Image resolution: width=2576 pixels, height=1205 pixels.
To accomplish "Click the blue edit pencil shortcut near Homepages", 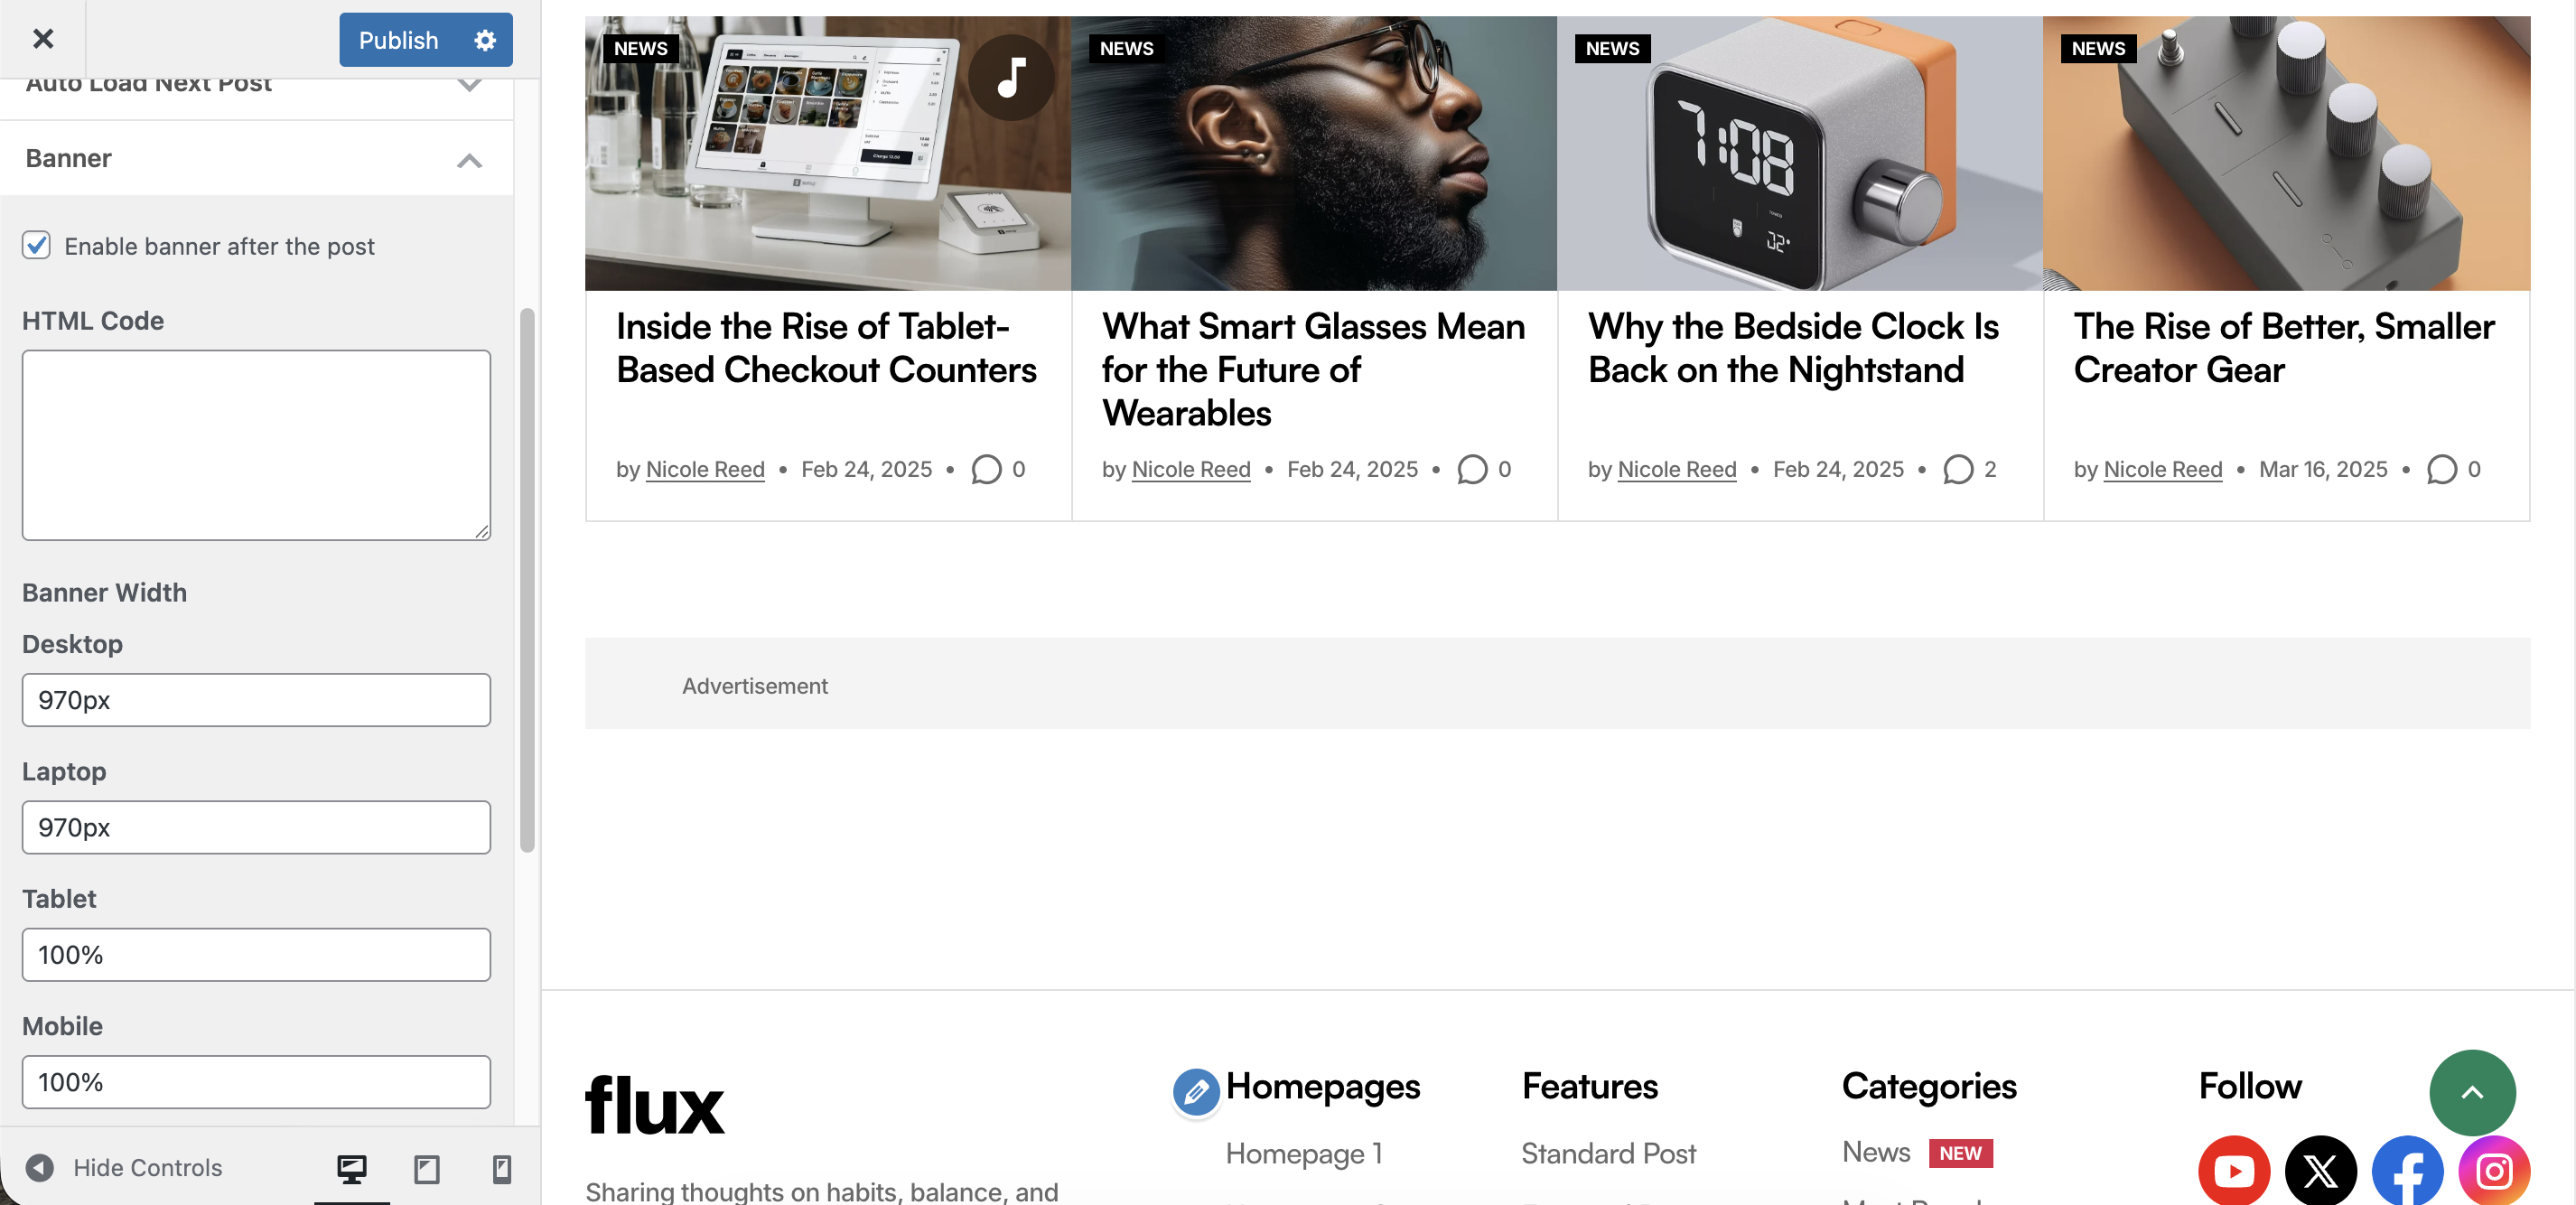I will click(x=1196, y=1092).
